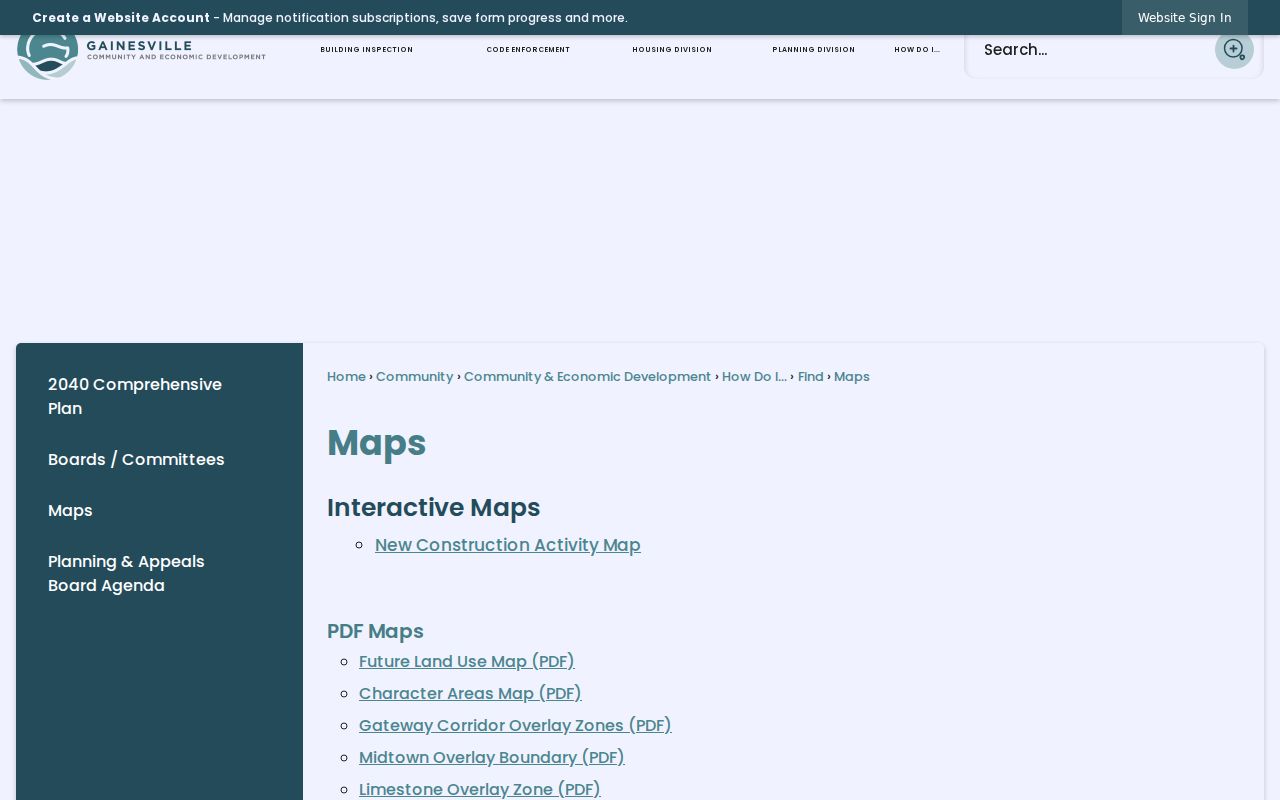This screenshot has height=800, width=1280.
Task: Open the Building Inspection menu
Action: (366, 50)
